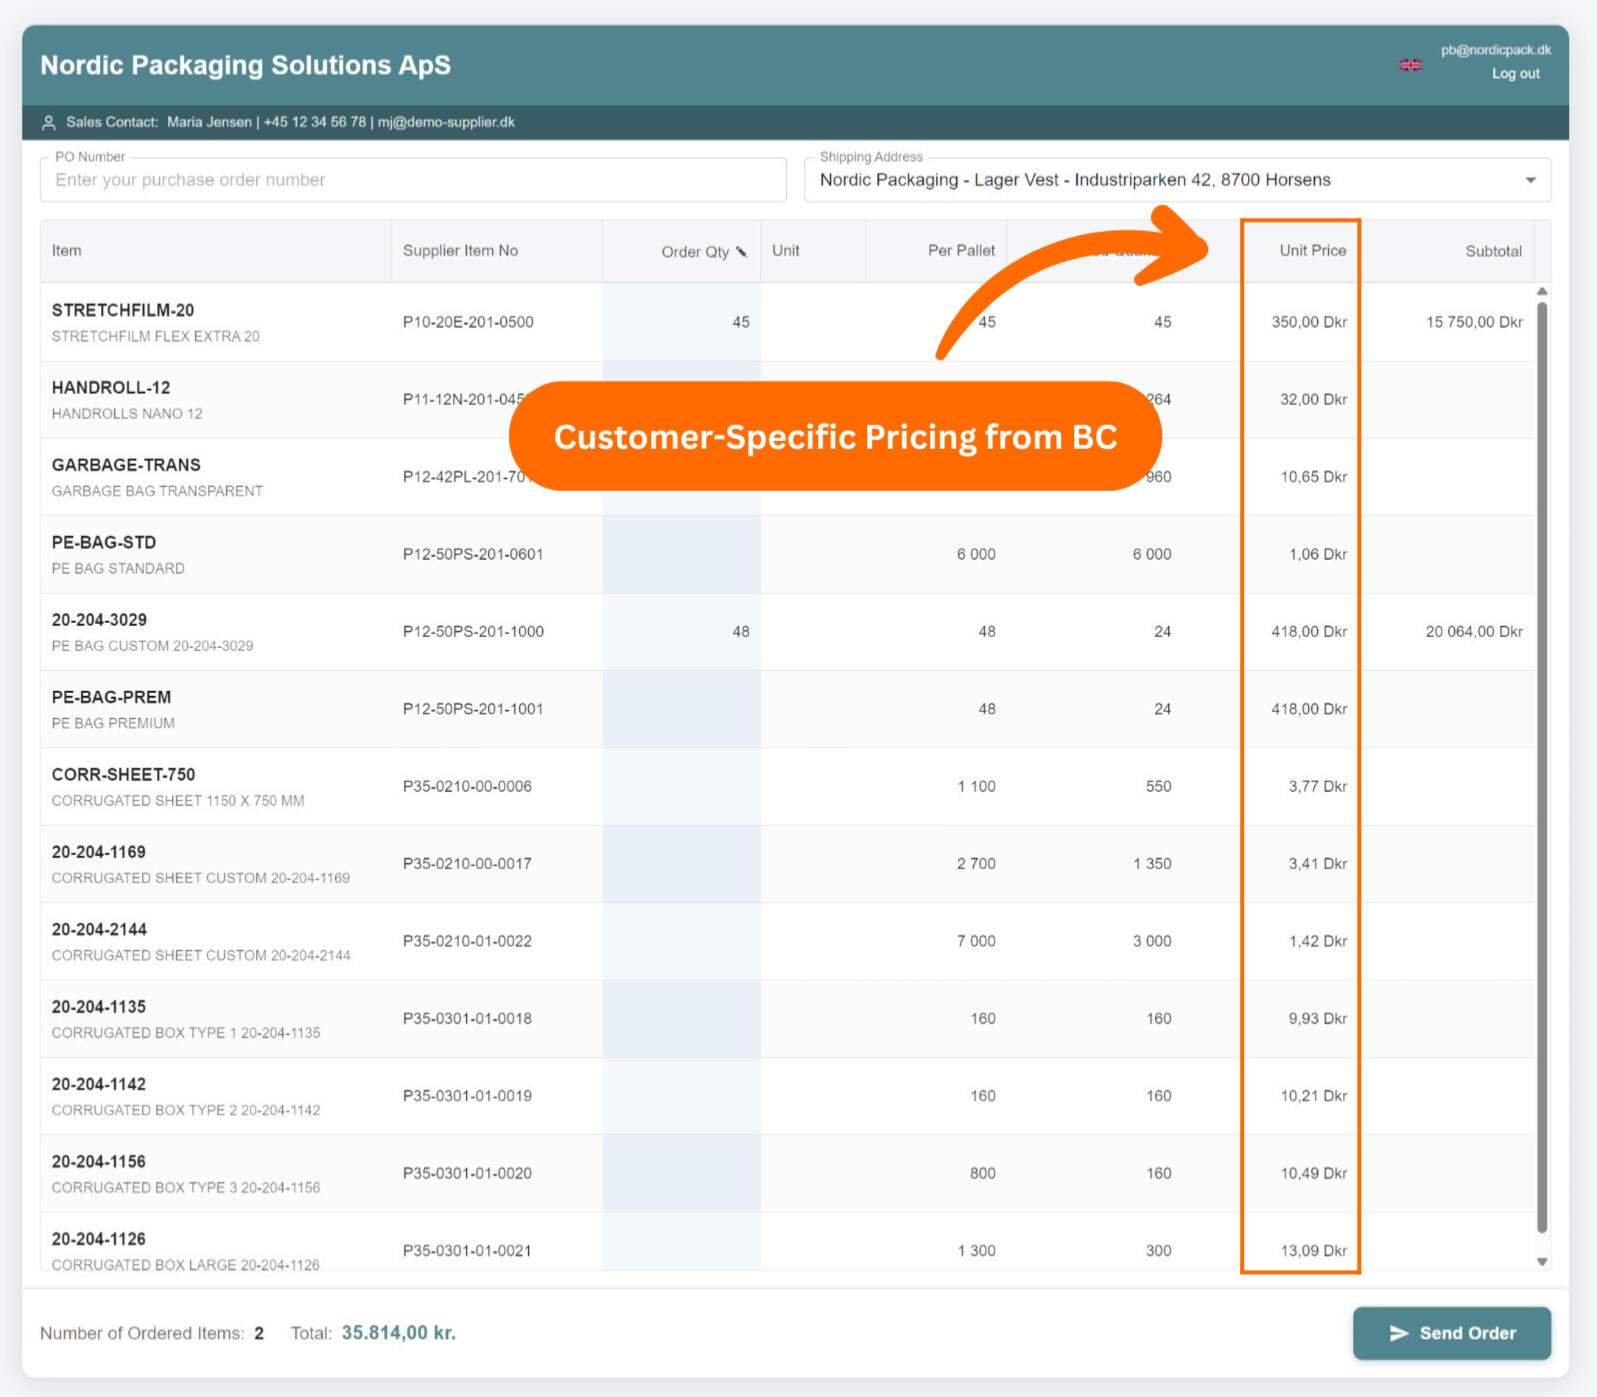Click the scrollbar up arrow
The height and width of the screenshot is (1397, 1597).
point(1541,291)
